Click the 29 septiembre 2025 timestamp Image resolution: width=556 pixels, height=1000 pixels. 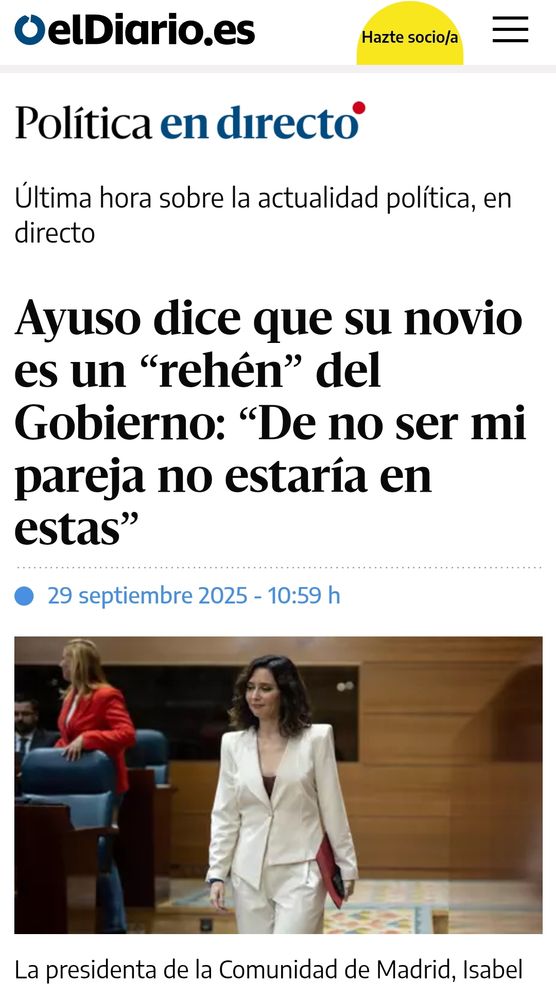coord(194,596)
